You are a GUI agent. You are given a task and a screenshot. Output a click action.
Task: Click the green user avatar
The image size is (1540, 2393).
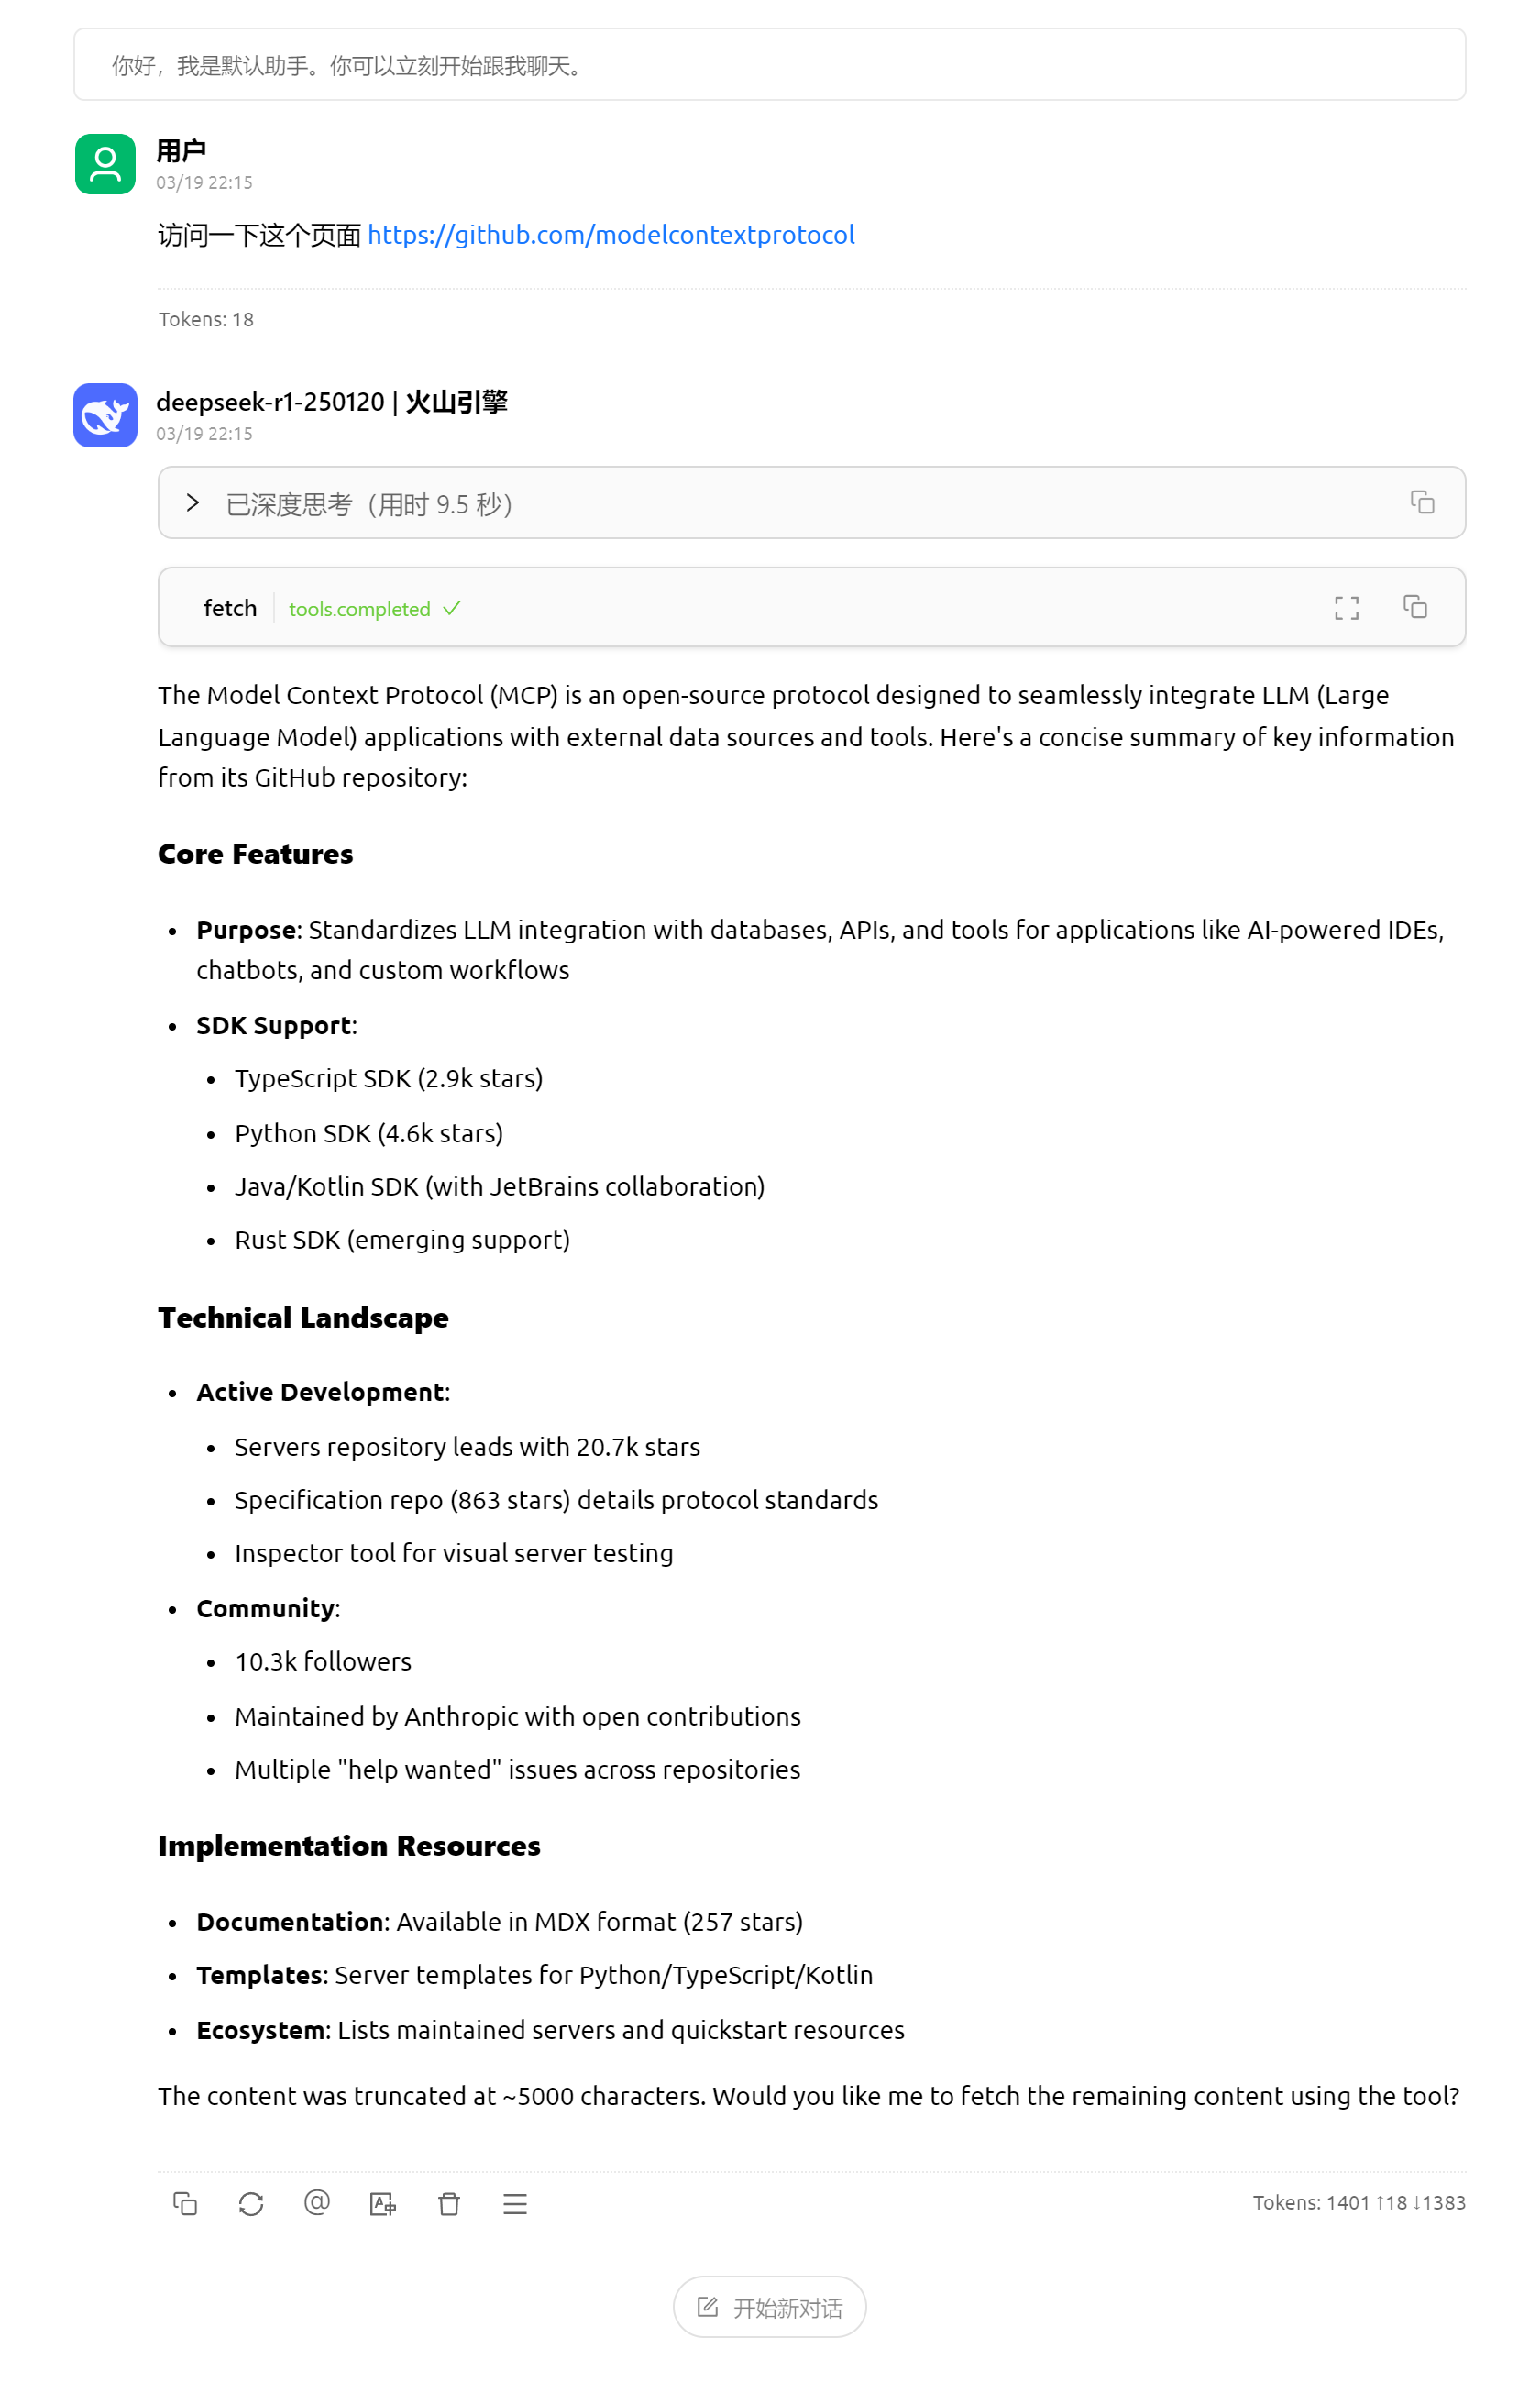(x=105, y=164)
